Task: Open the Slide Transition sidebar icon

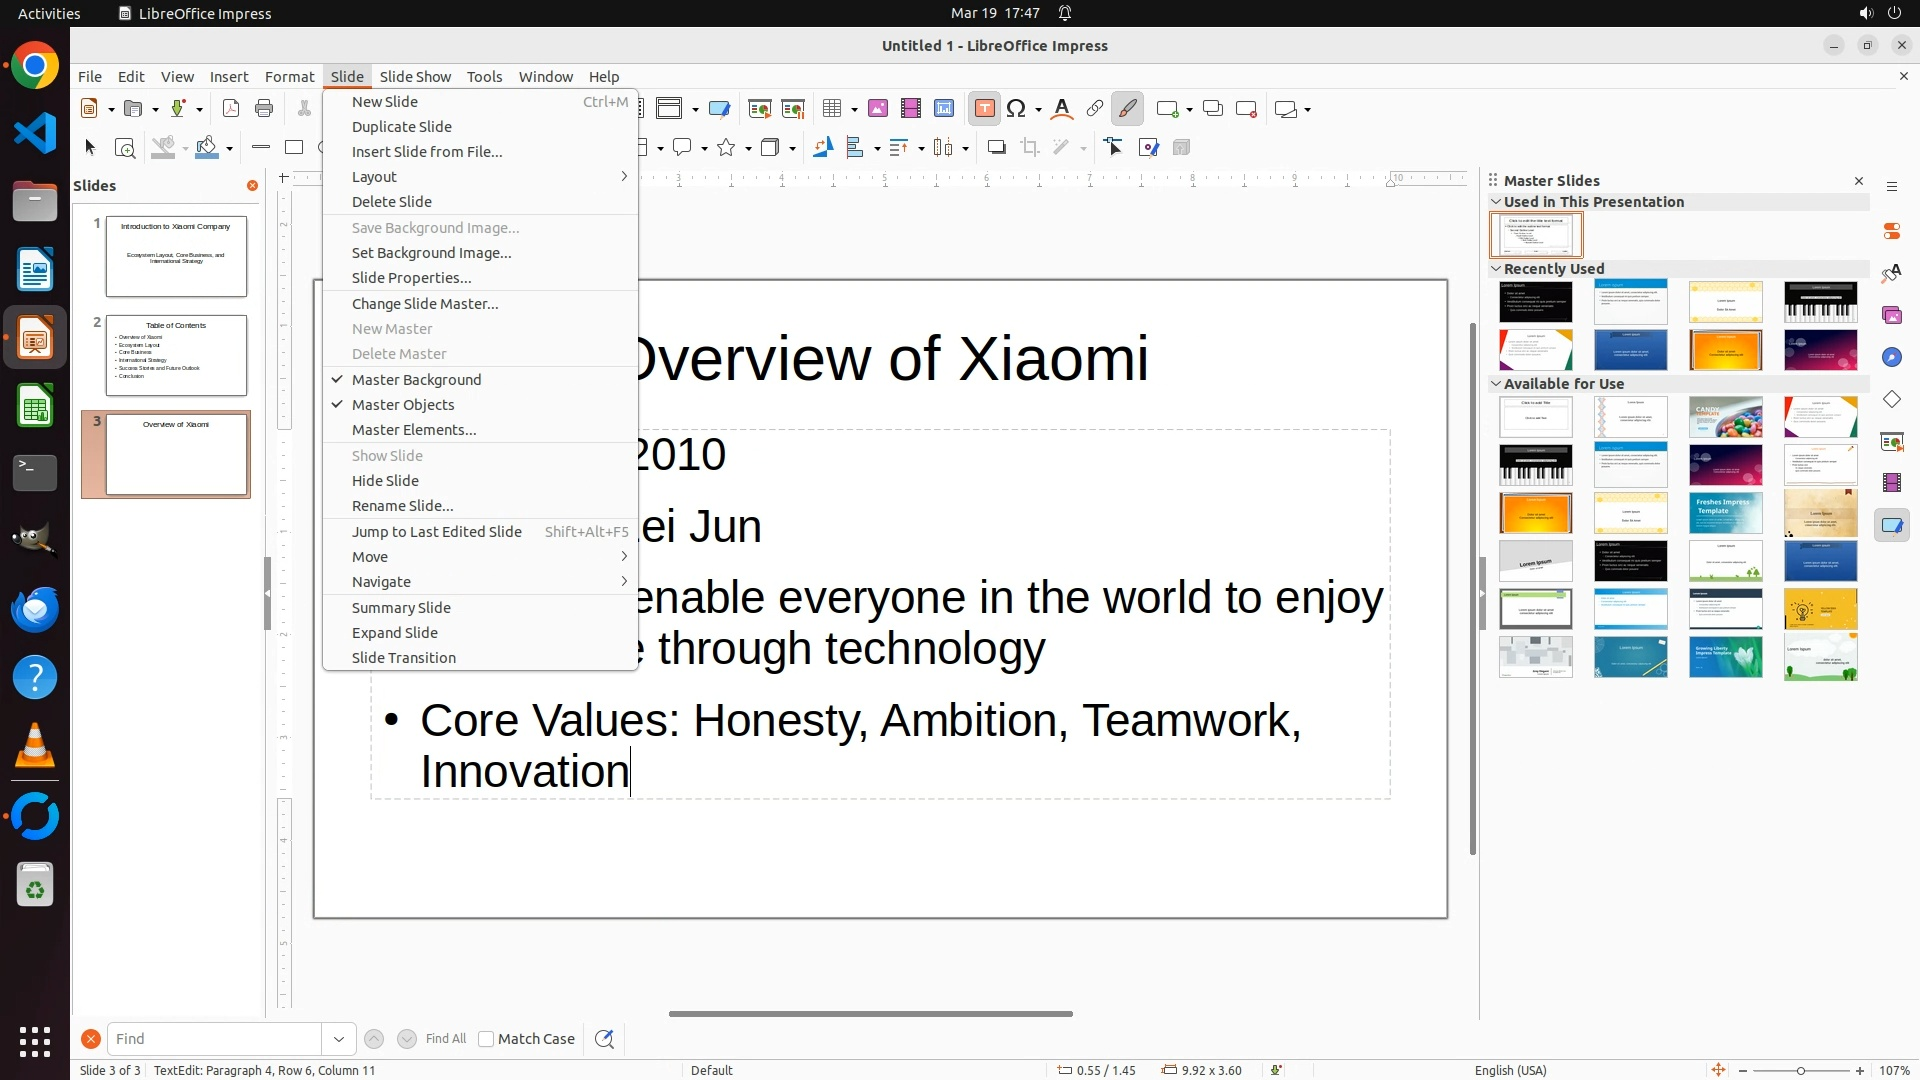Action: 1892,441
